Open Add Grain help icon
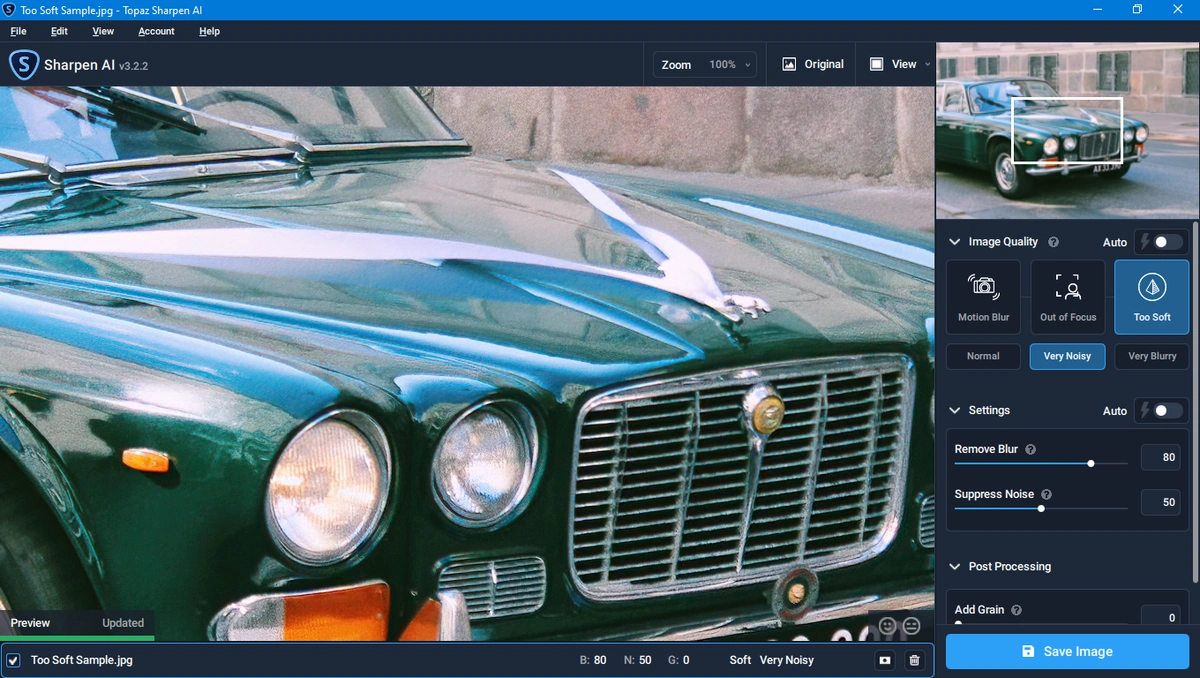This screenshot has height=678, width=1200. coord(1016,610)
